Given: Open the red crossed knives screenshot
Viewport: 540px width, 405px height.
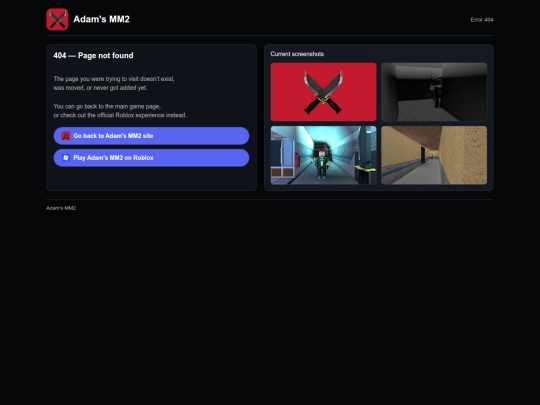Looking at the screenshot, I should click(323, 92).
